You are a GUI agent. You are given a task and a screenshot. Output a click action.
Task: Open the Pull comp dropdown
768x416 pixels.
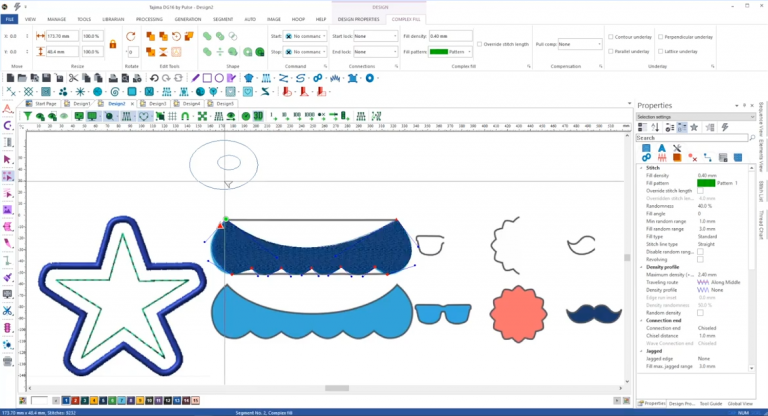click(x=578, y=44)
